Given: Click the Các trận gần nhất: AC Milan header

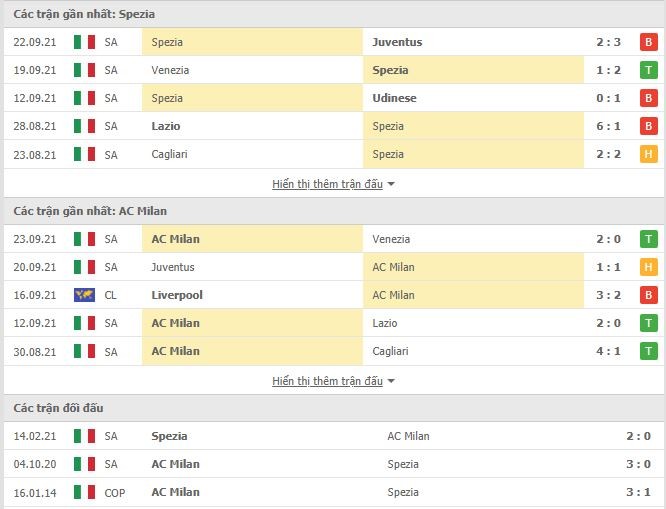Looking at the screenshot, I should point(90,211).
